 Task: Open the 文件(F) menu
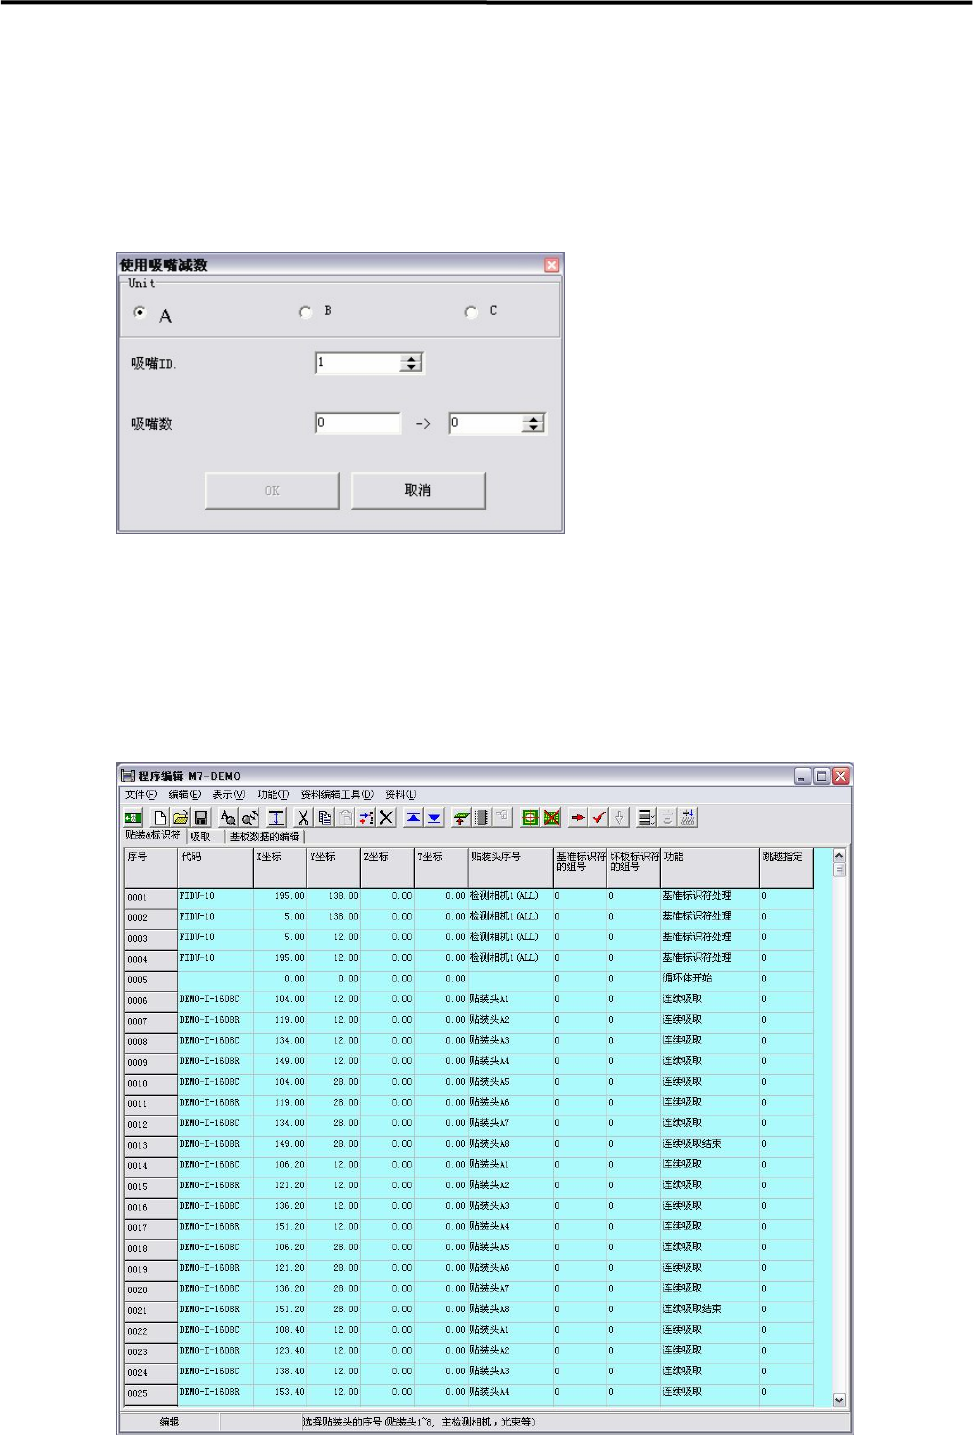click(141, 795)
